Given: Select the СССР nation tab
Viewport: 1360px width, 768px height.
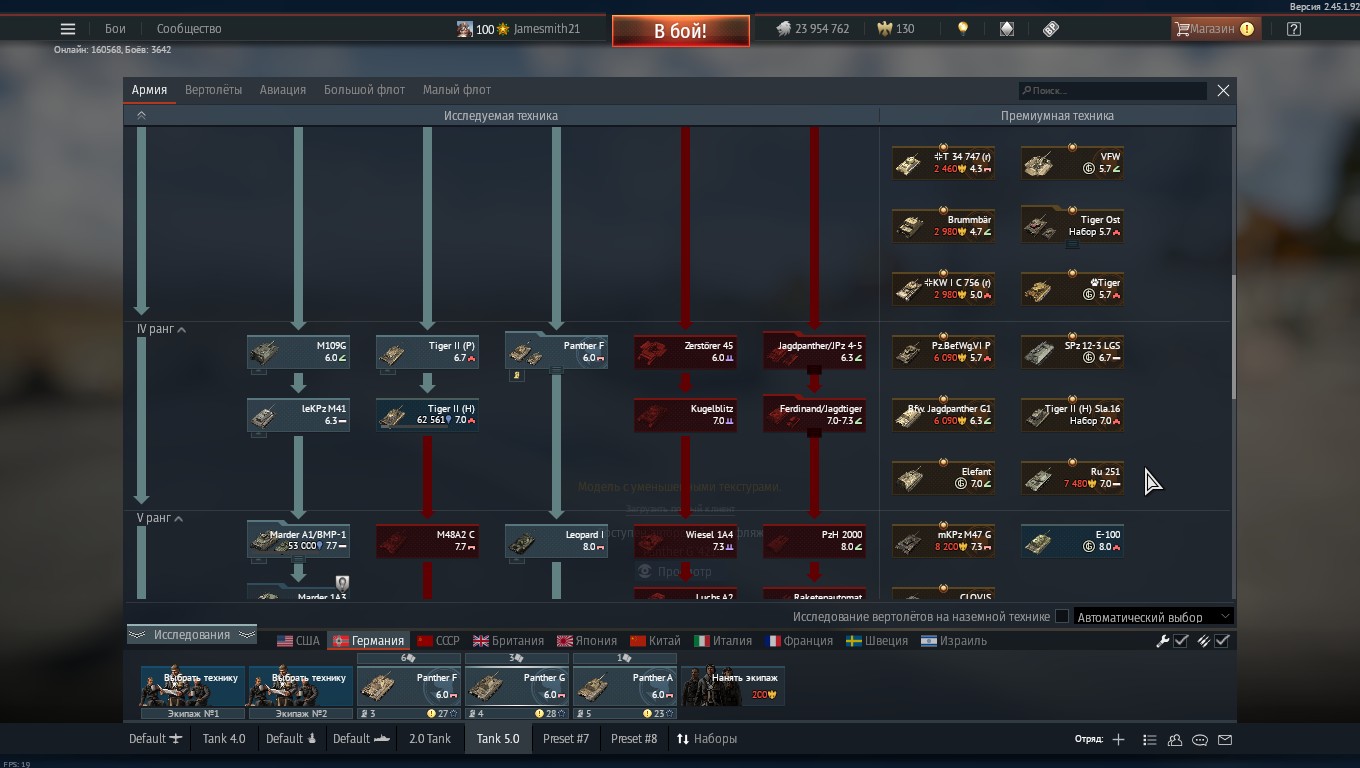Looking at the screenshot, I should click(438, 641).
